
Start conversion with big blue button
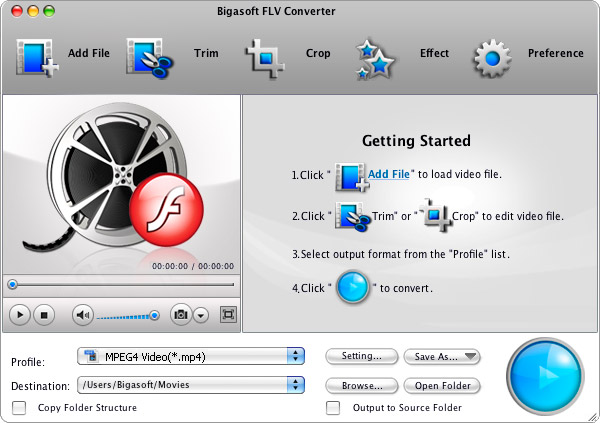(545, 376)
